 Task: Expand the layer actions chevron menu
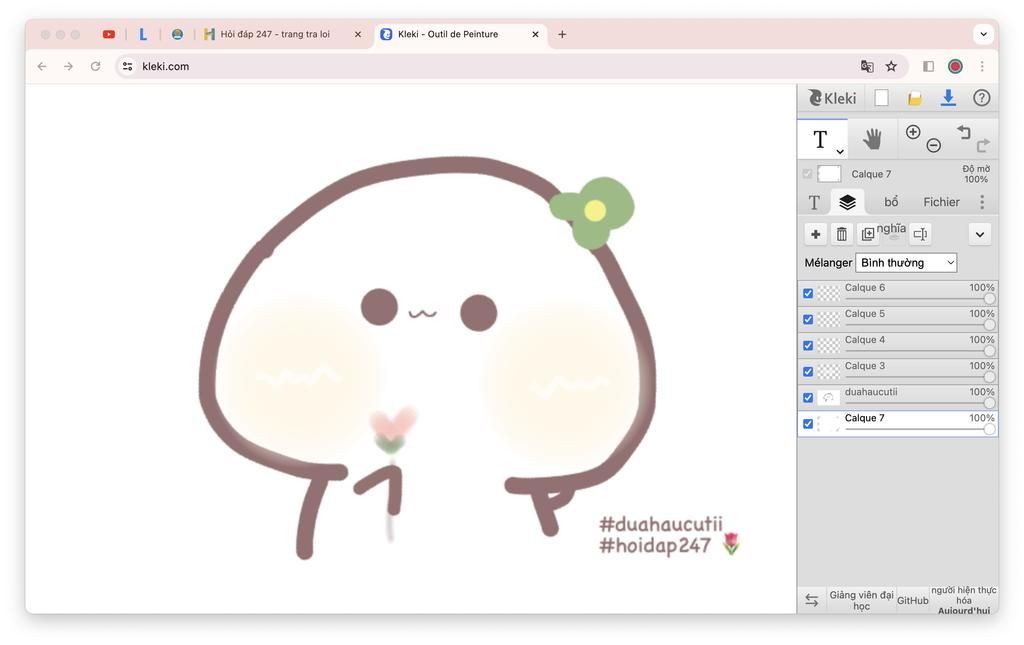[980, 234]
